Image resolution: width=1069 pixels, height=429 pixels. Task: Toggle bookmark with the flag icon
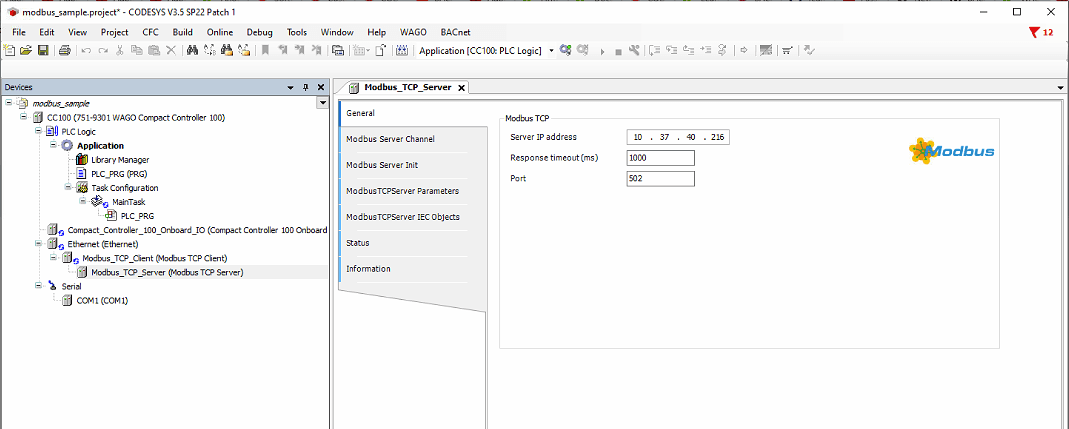click(x=265, y=50)
